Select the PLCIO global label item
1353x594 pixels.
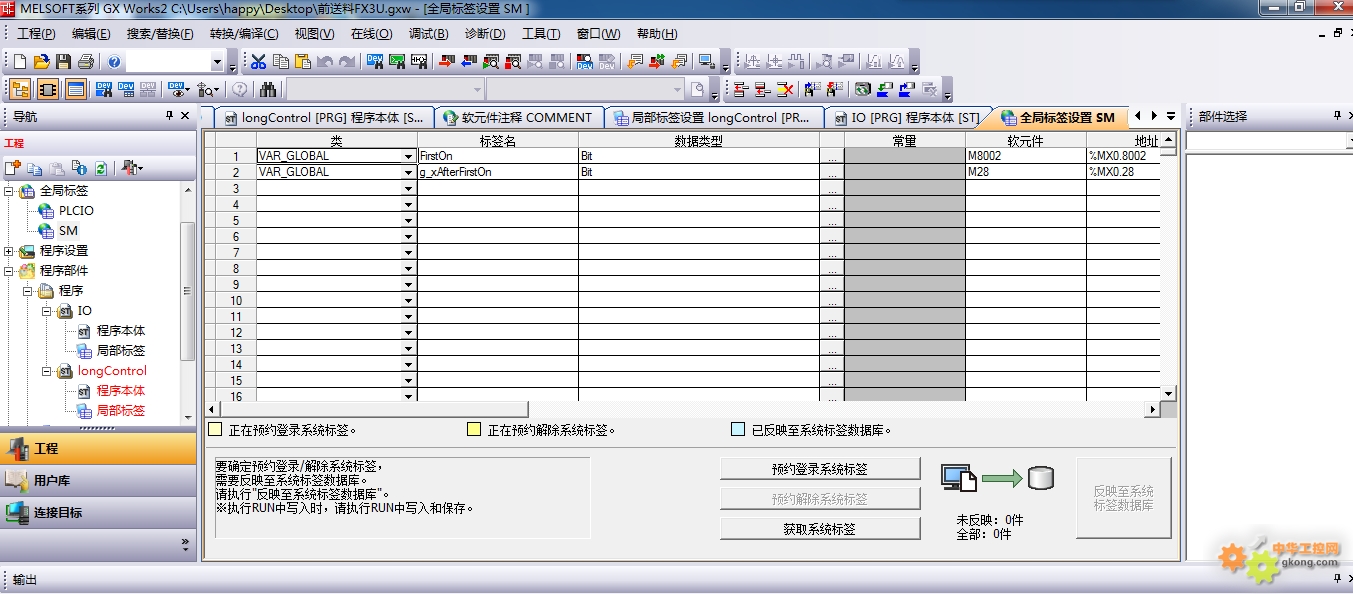(76, 211)
